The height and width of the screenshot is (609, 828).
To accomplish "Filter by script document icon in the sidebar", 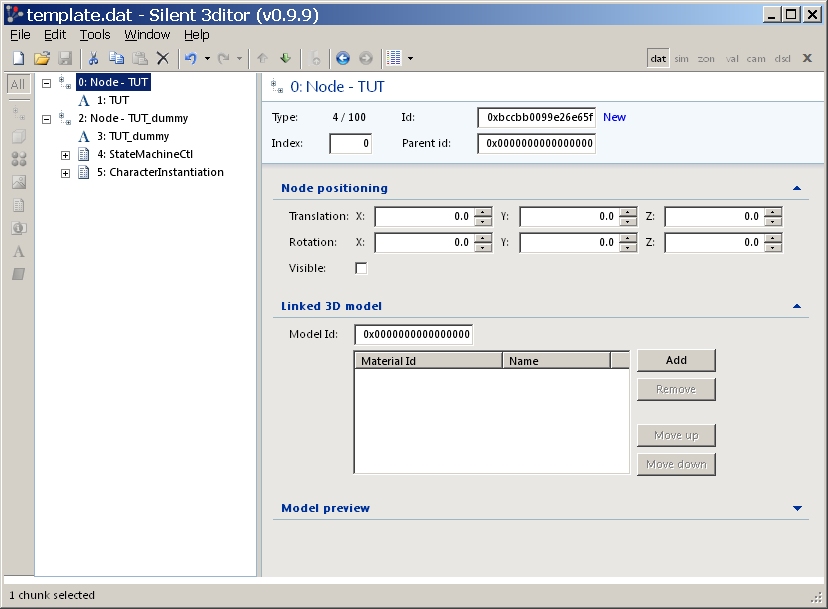I will click(x=18, y=205).
